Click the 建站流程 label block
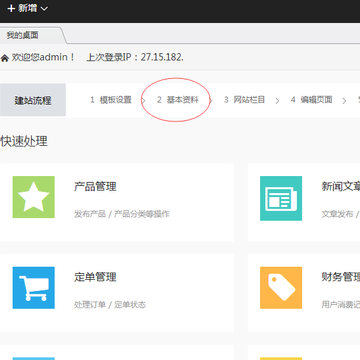This screenshot has height=360, width=360. [33, 100]
